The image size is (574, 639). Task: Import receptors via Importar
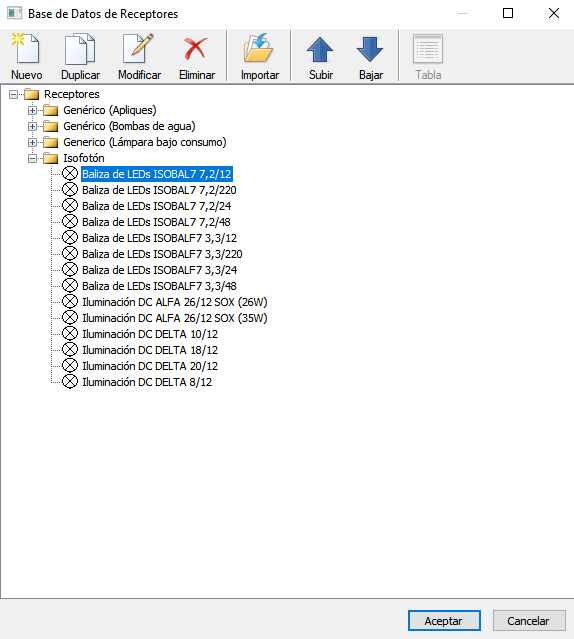(x=260, y=57)
